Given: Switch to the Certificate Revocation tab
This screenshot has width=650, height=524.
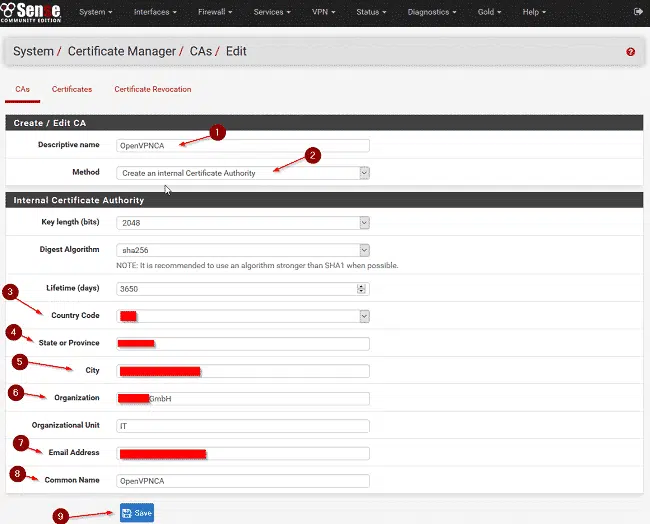Looking at the screenshot, I should (153, 89).
